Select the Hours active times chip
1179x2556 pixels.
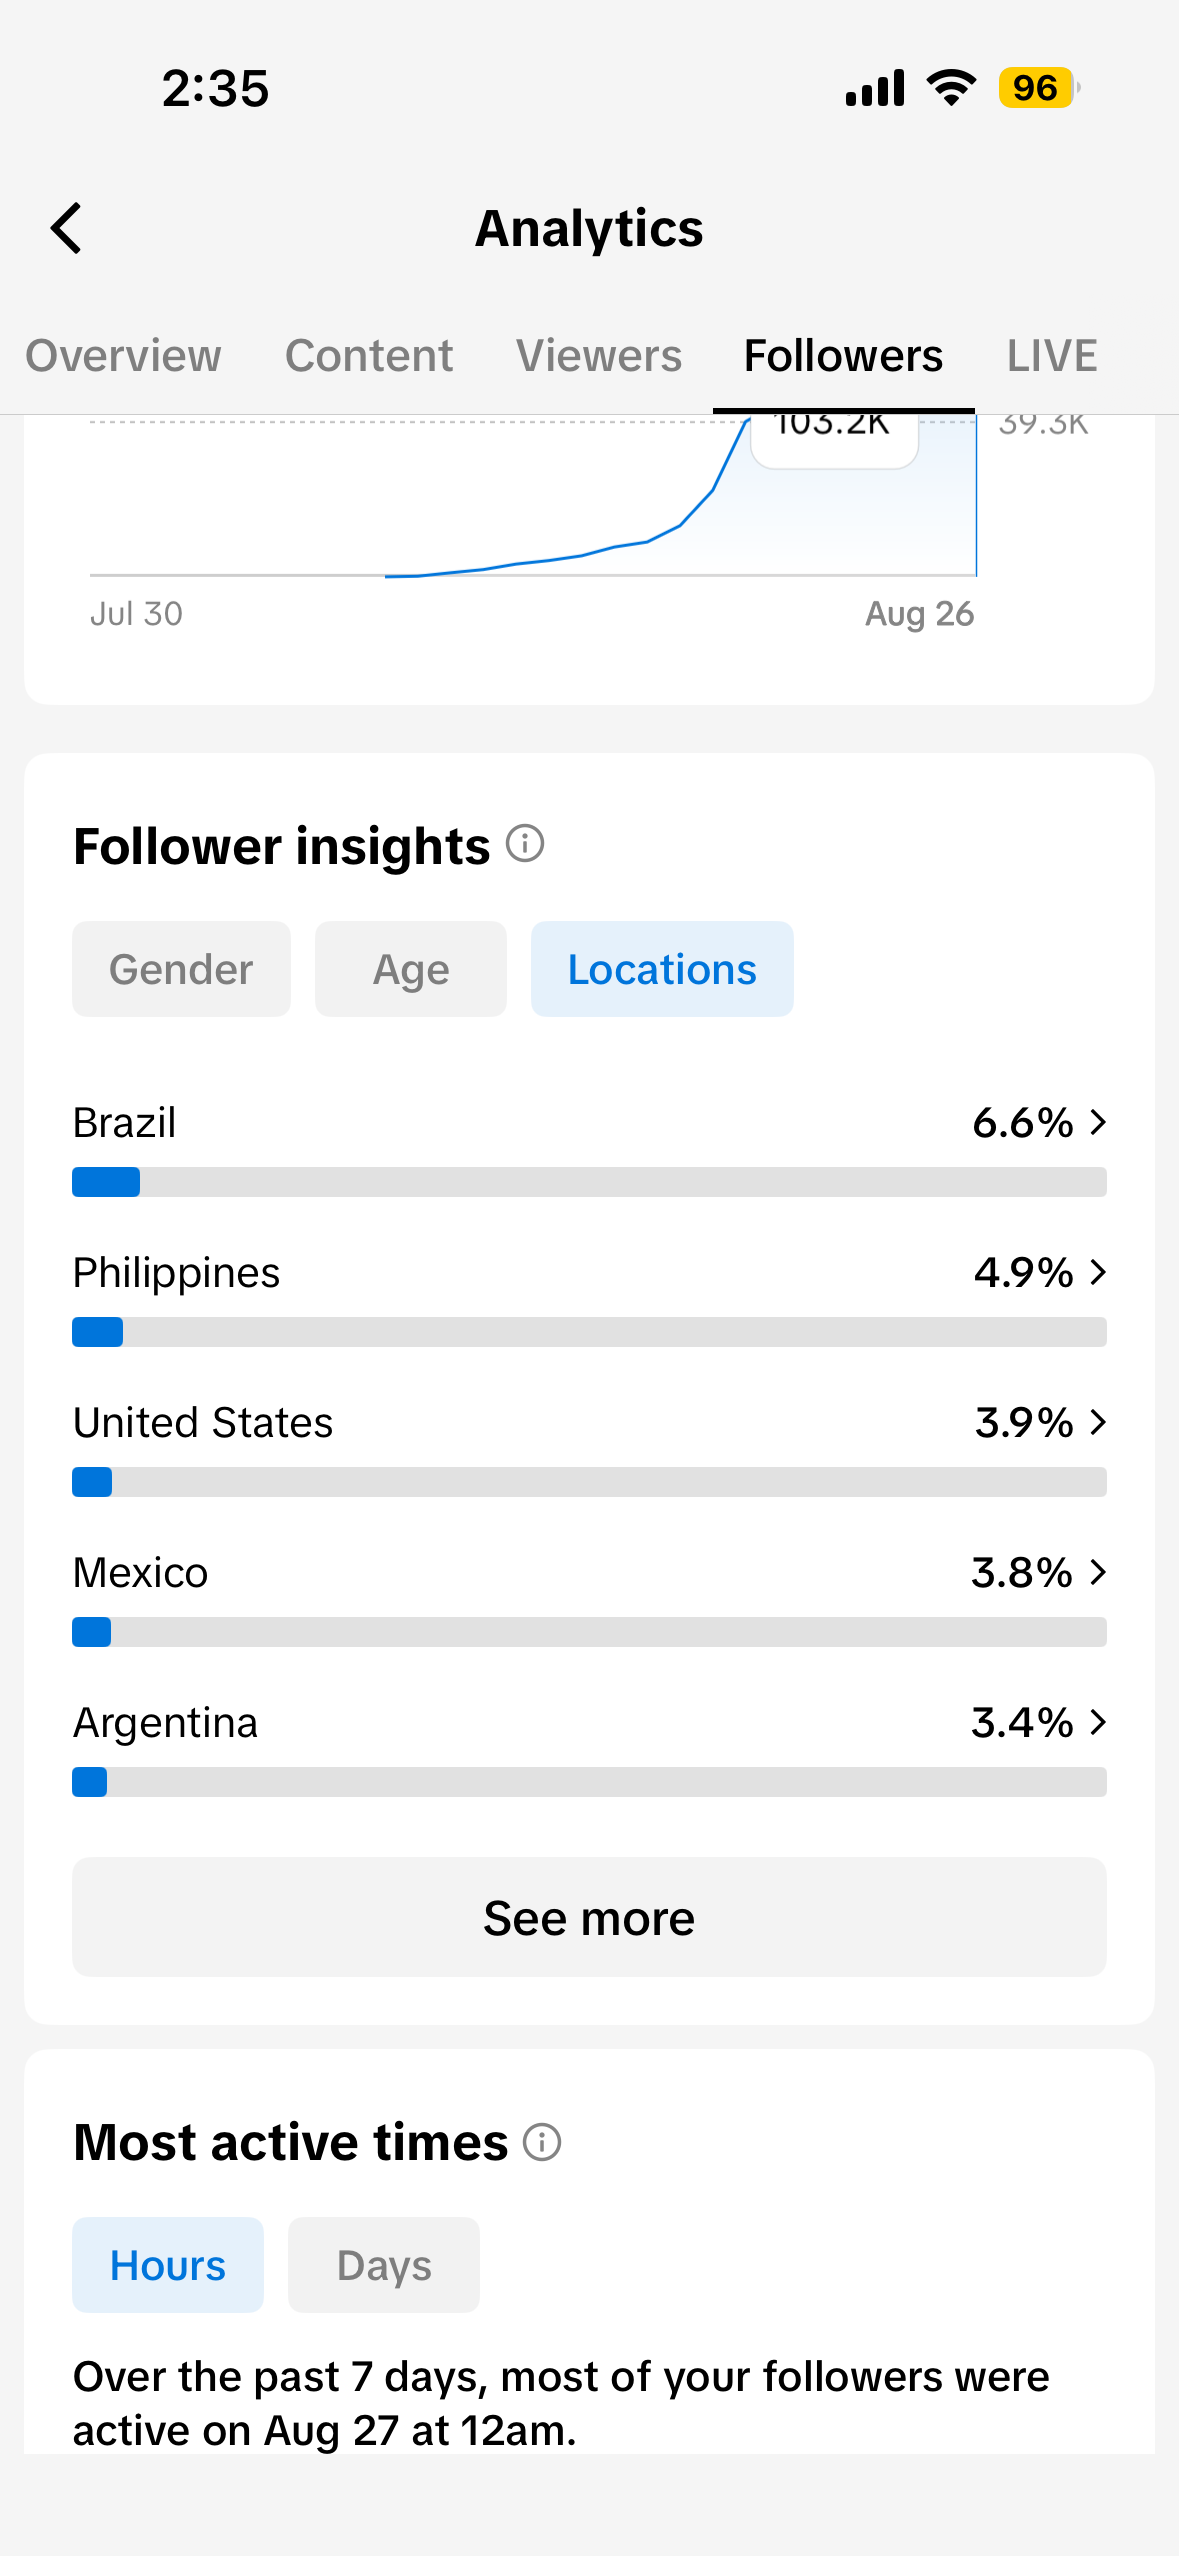pyautogui.click(x=168, y=2265)
